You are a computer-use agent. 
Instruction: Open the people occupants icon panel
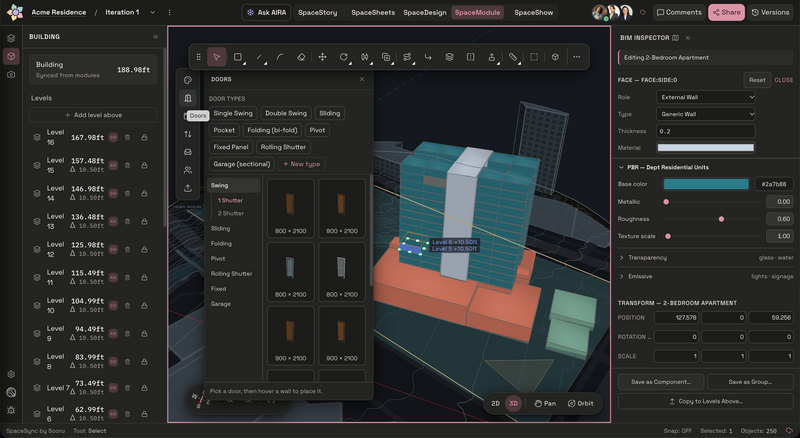[x=188, y=170]
